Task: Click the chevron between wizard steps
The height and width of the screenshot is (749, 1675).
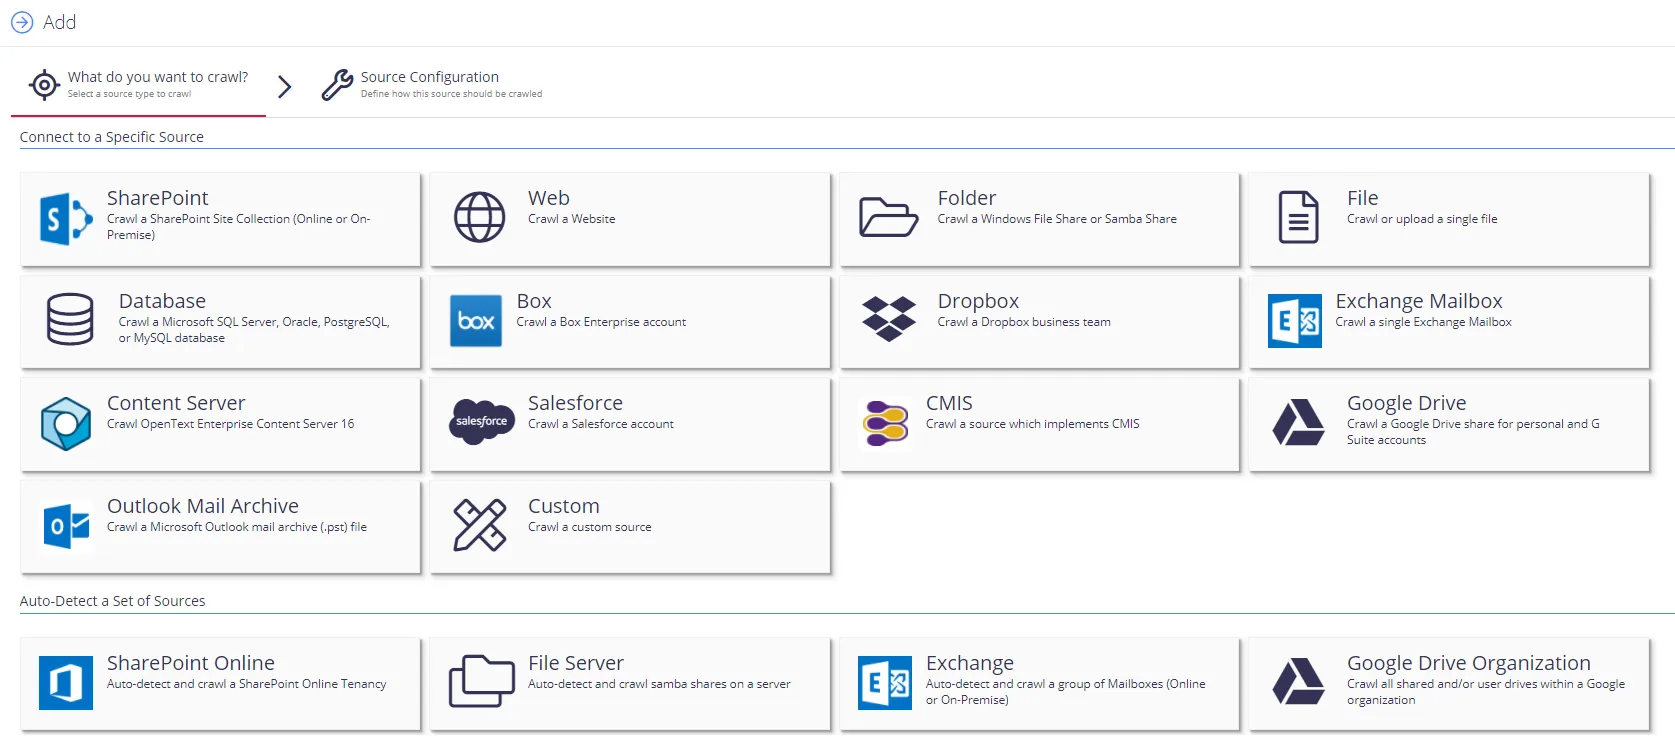Action: coord(285,87)
